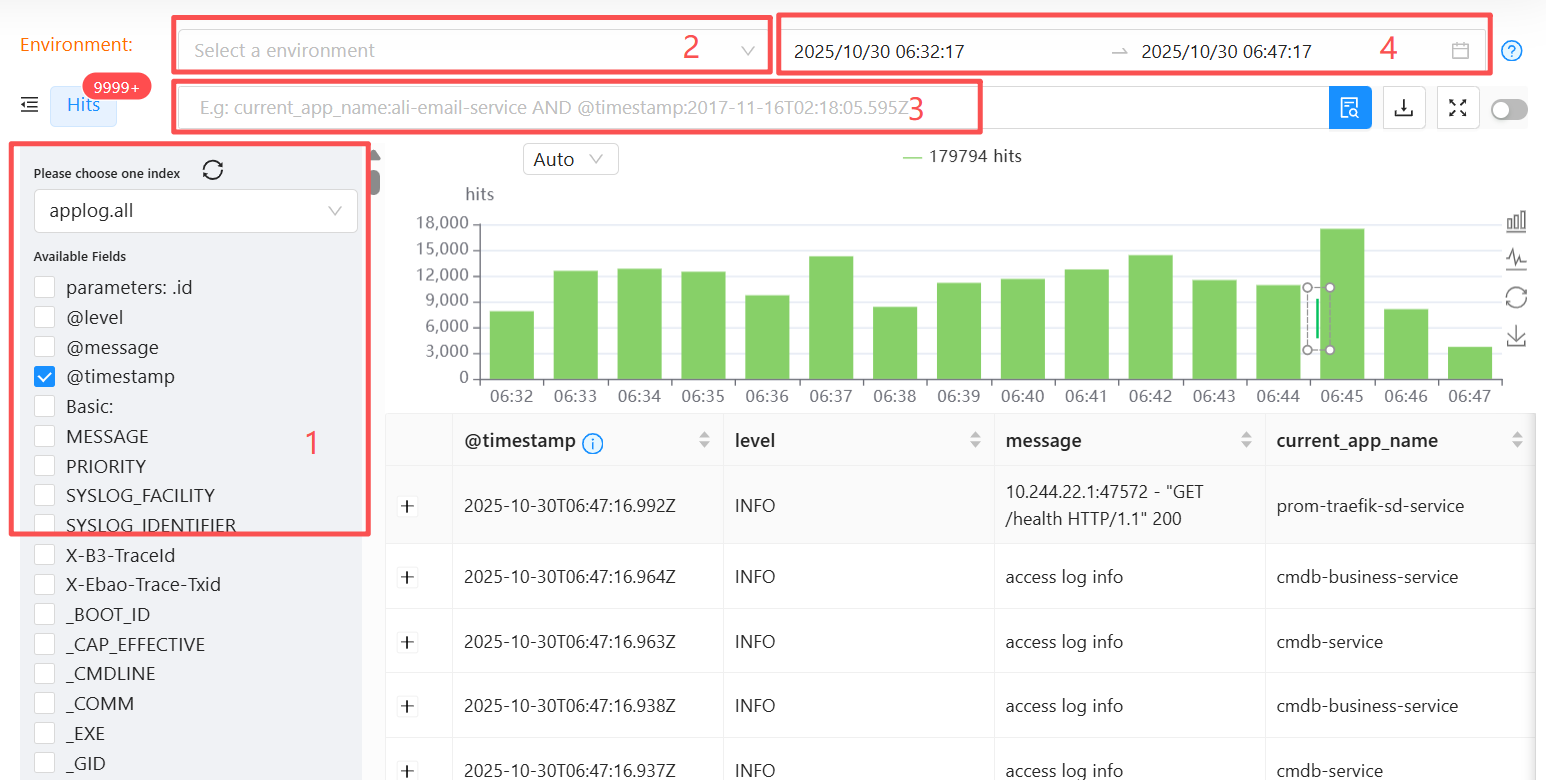Check the @message field checkbox
1546x780 pixels.
44,347
